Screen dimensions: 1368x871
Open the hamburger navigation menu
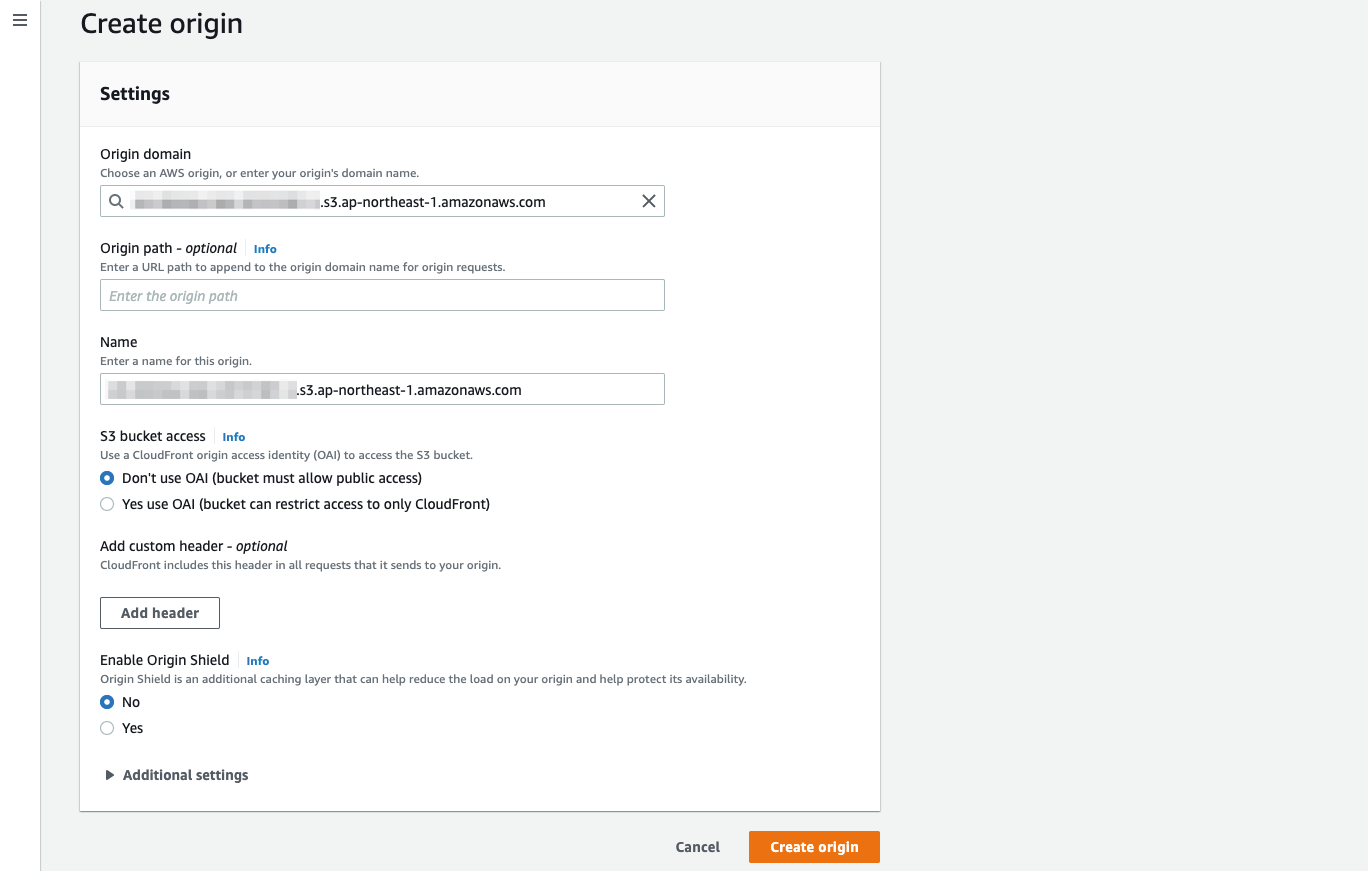[x=20, y=20]
